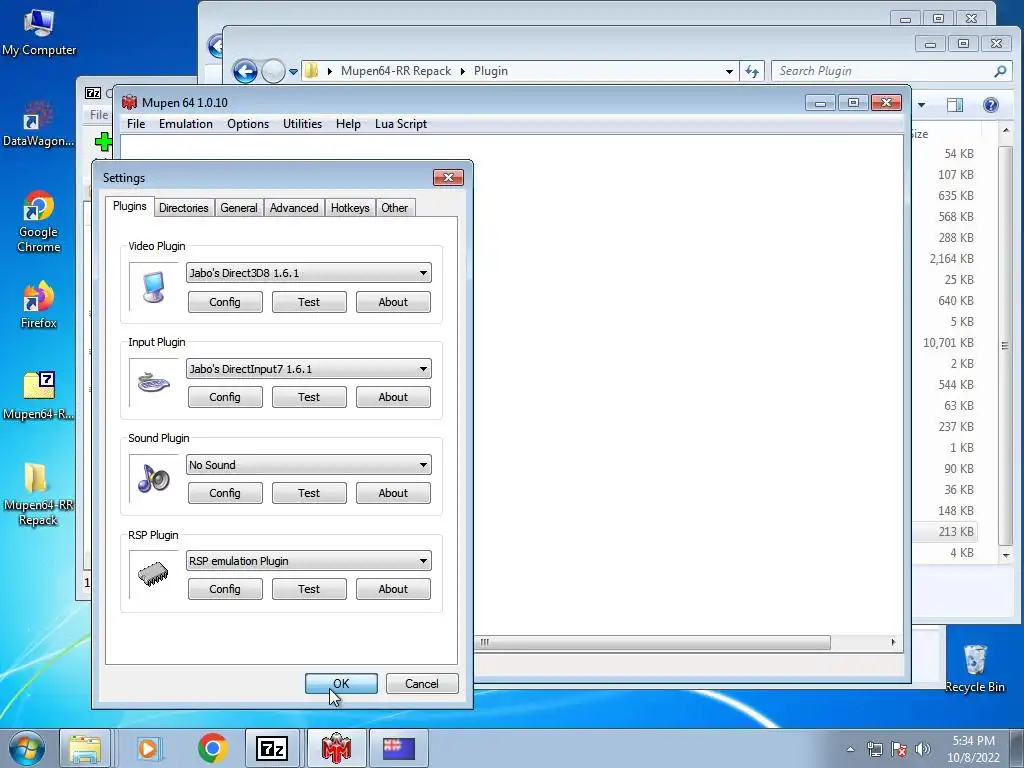Click Test for RSP Plugin
The image size is (1024, 768).
tap(309, 589)
